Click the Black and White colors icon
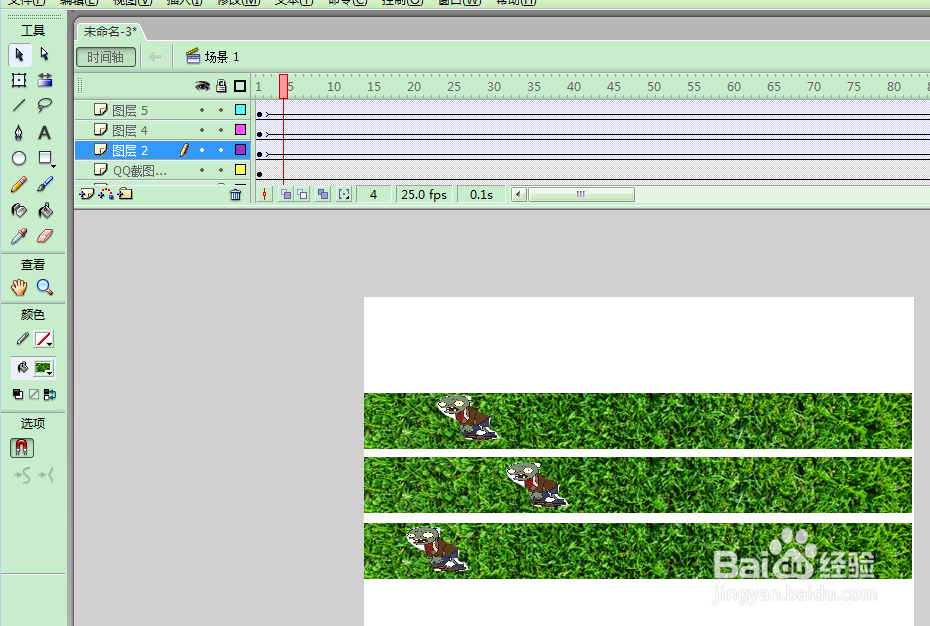 click(x=18, y=394)
